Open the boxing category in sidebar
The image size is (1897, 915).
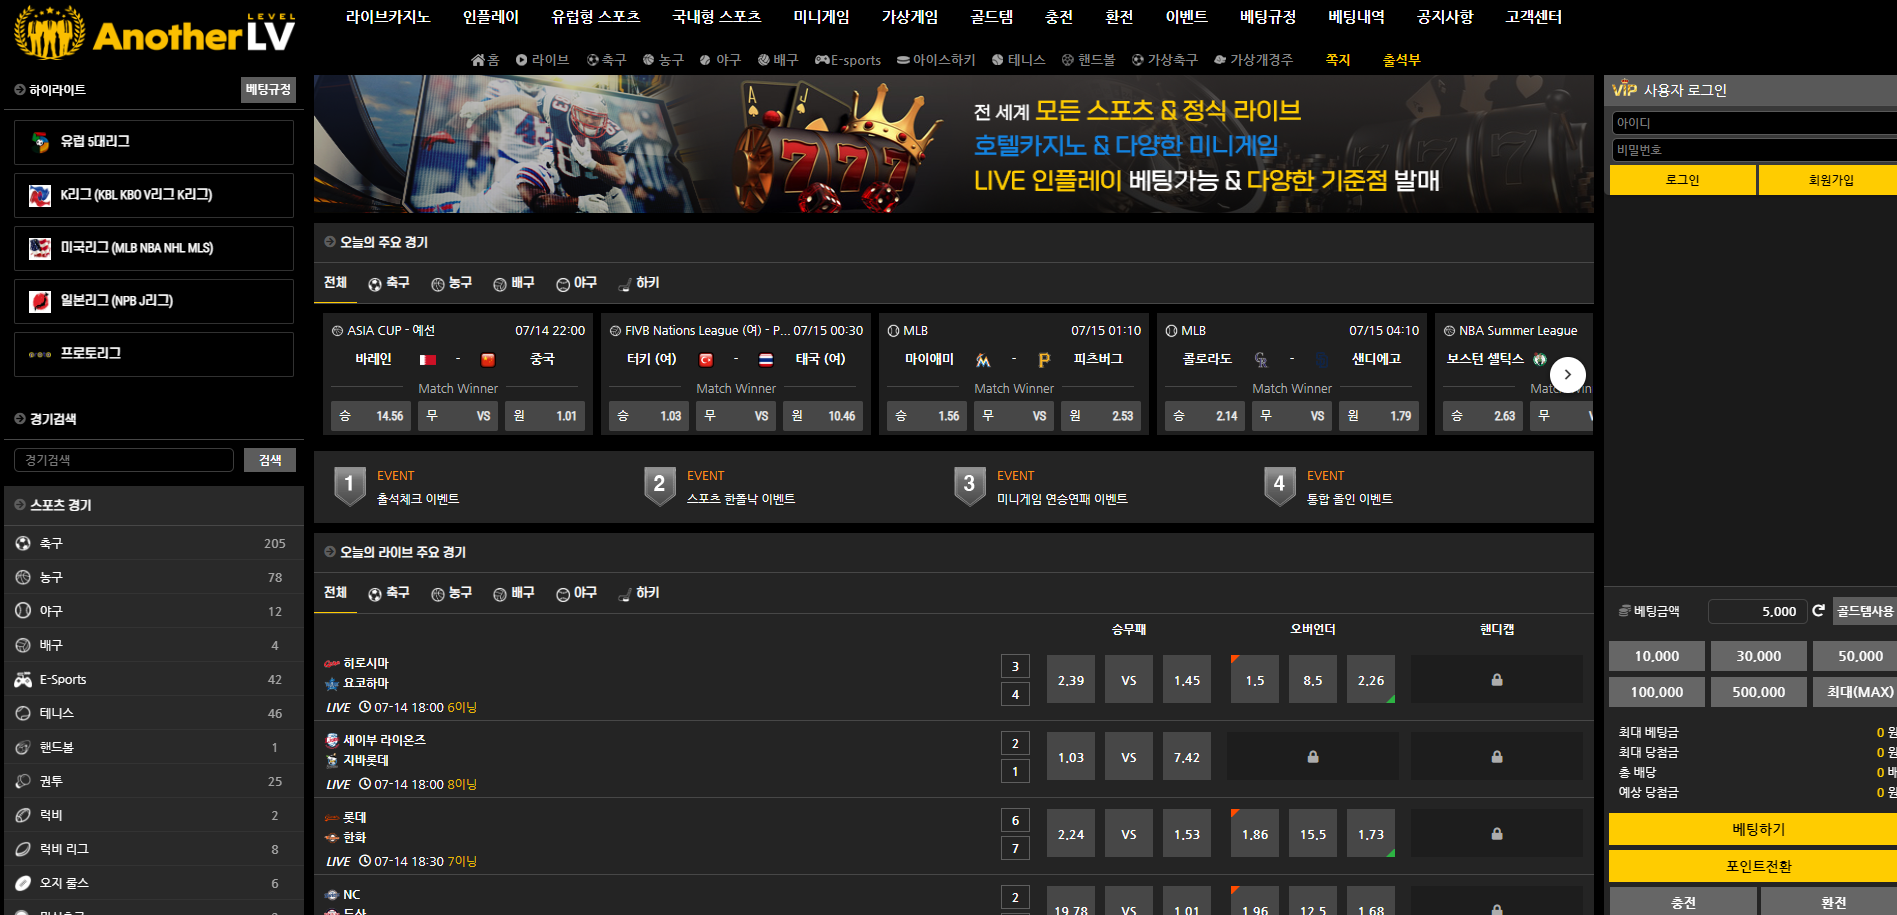[x=154, y=781]
